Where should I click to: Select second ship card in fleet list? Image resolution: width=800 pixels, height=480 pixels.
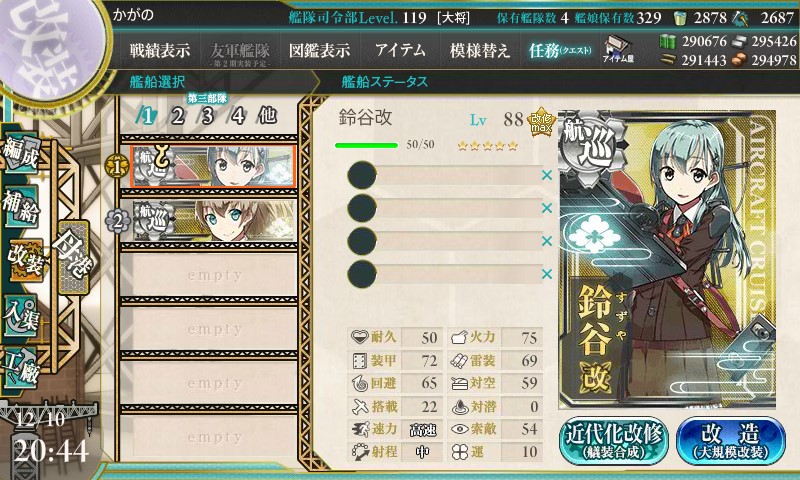click(214, 220)
